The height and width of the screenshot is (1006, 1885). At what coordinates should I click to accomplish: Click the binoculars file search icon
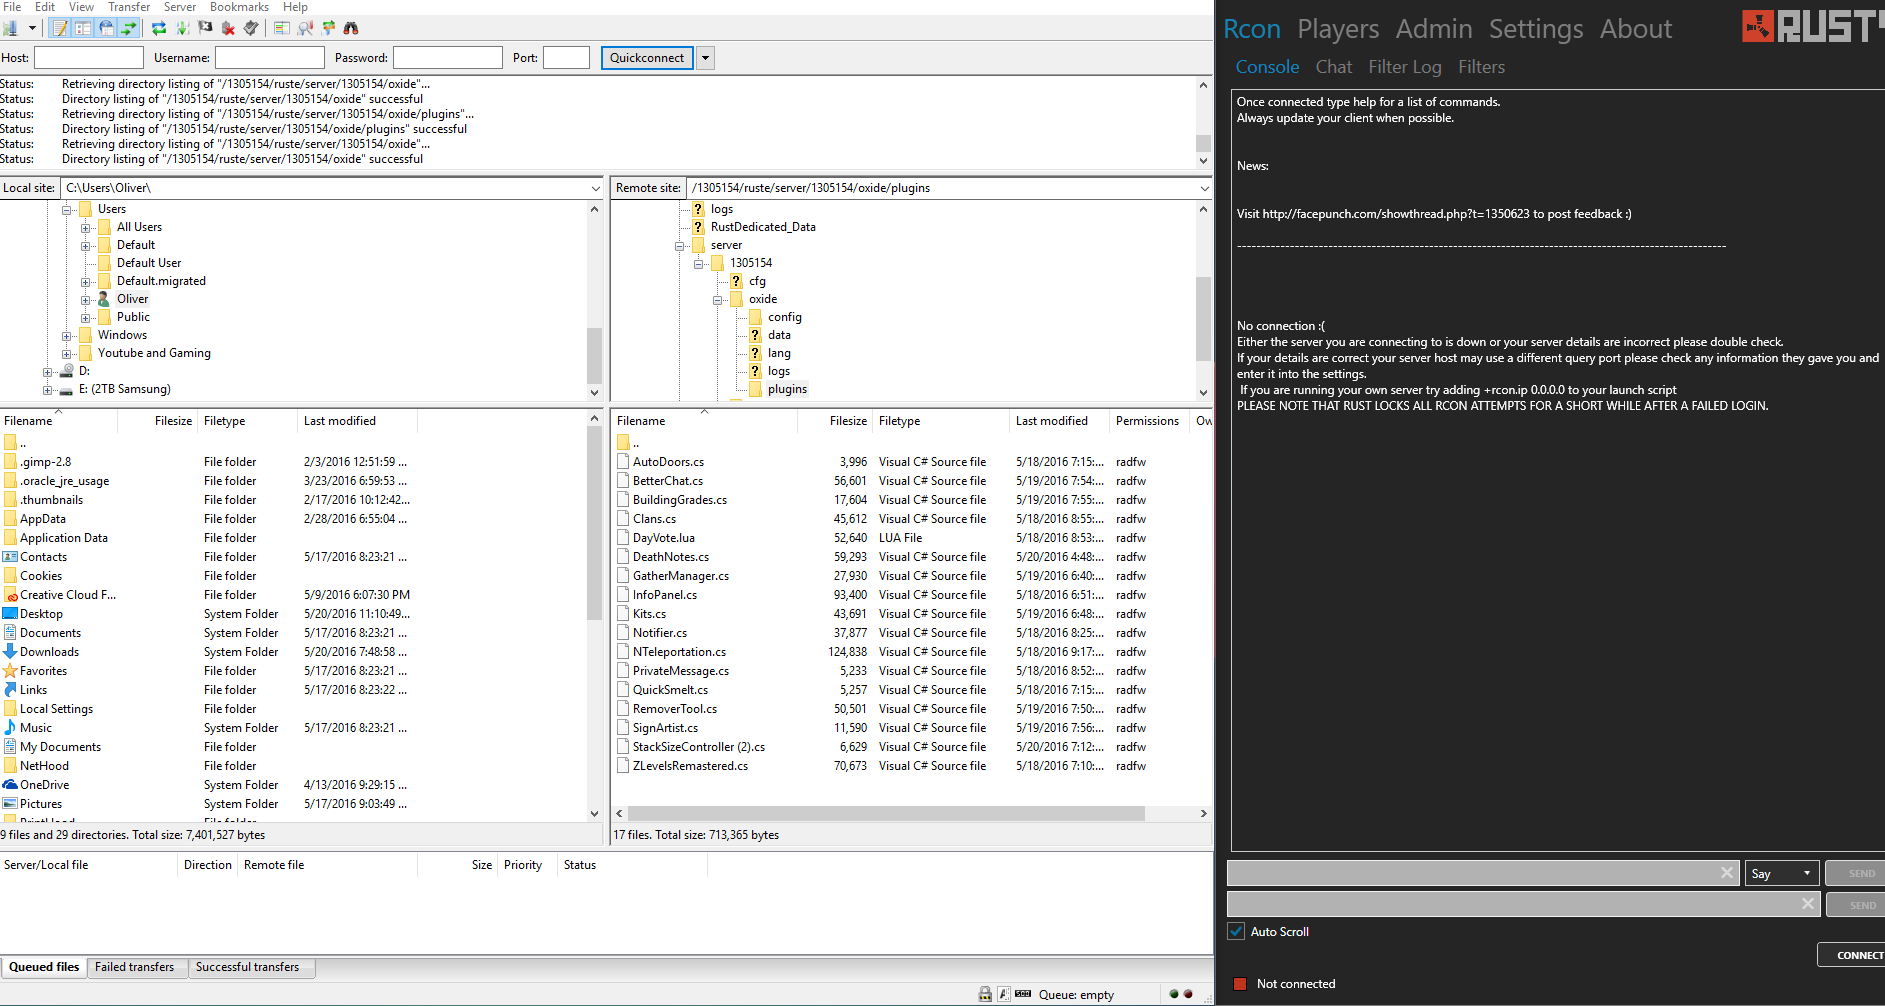(351, 28)
